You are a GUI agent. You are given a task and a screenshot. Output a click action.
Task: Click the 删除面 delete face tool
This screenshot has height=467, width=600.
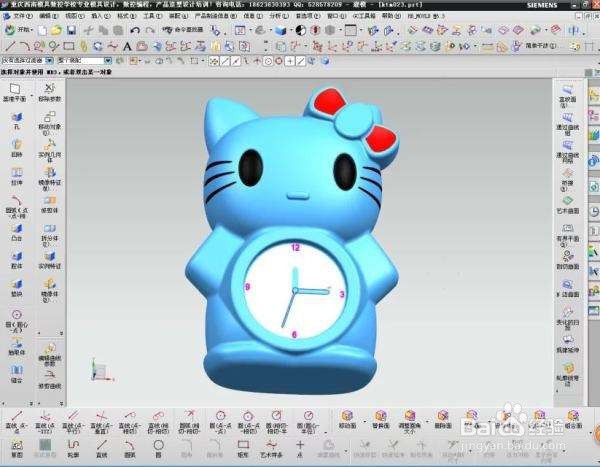pos(443,419)
